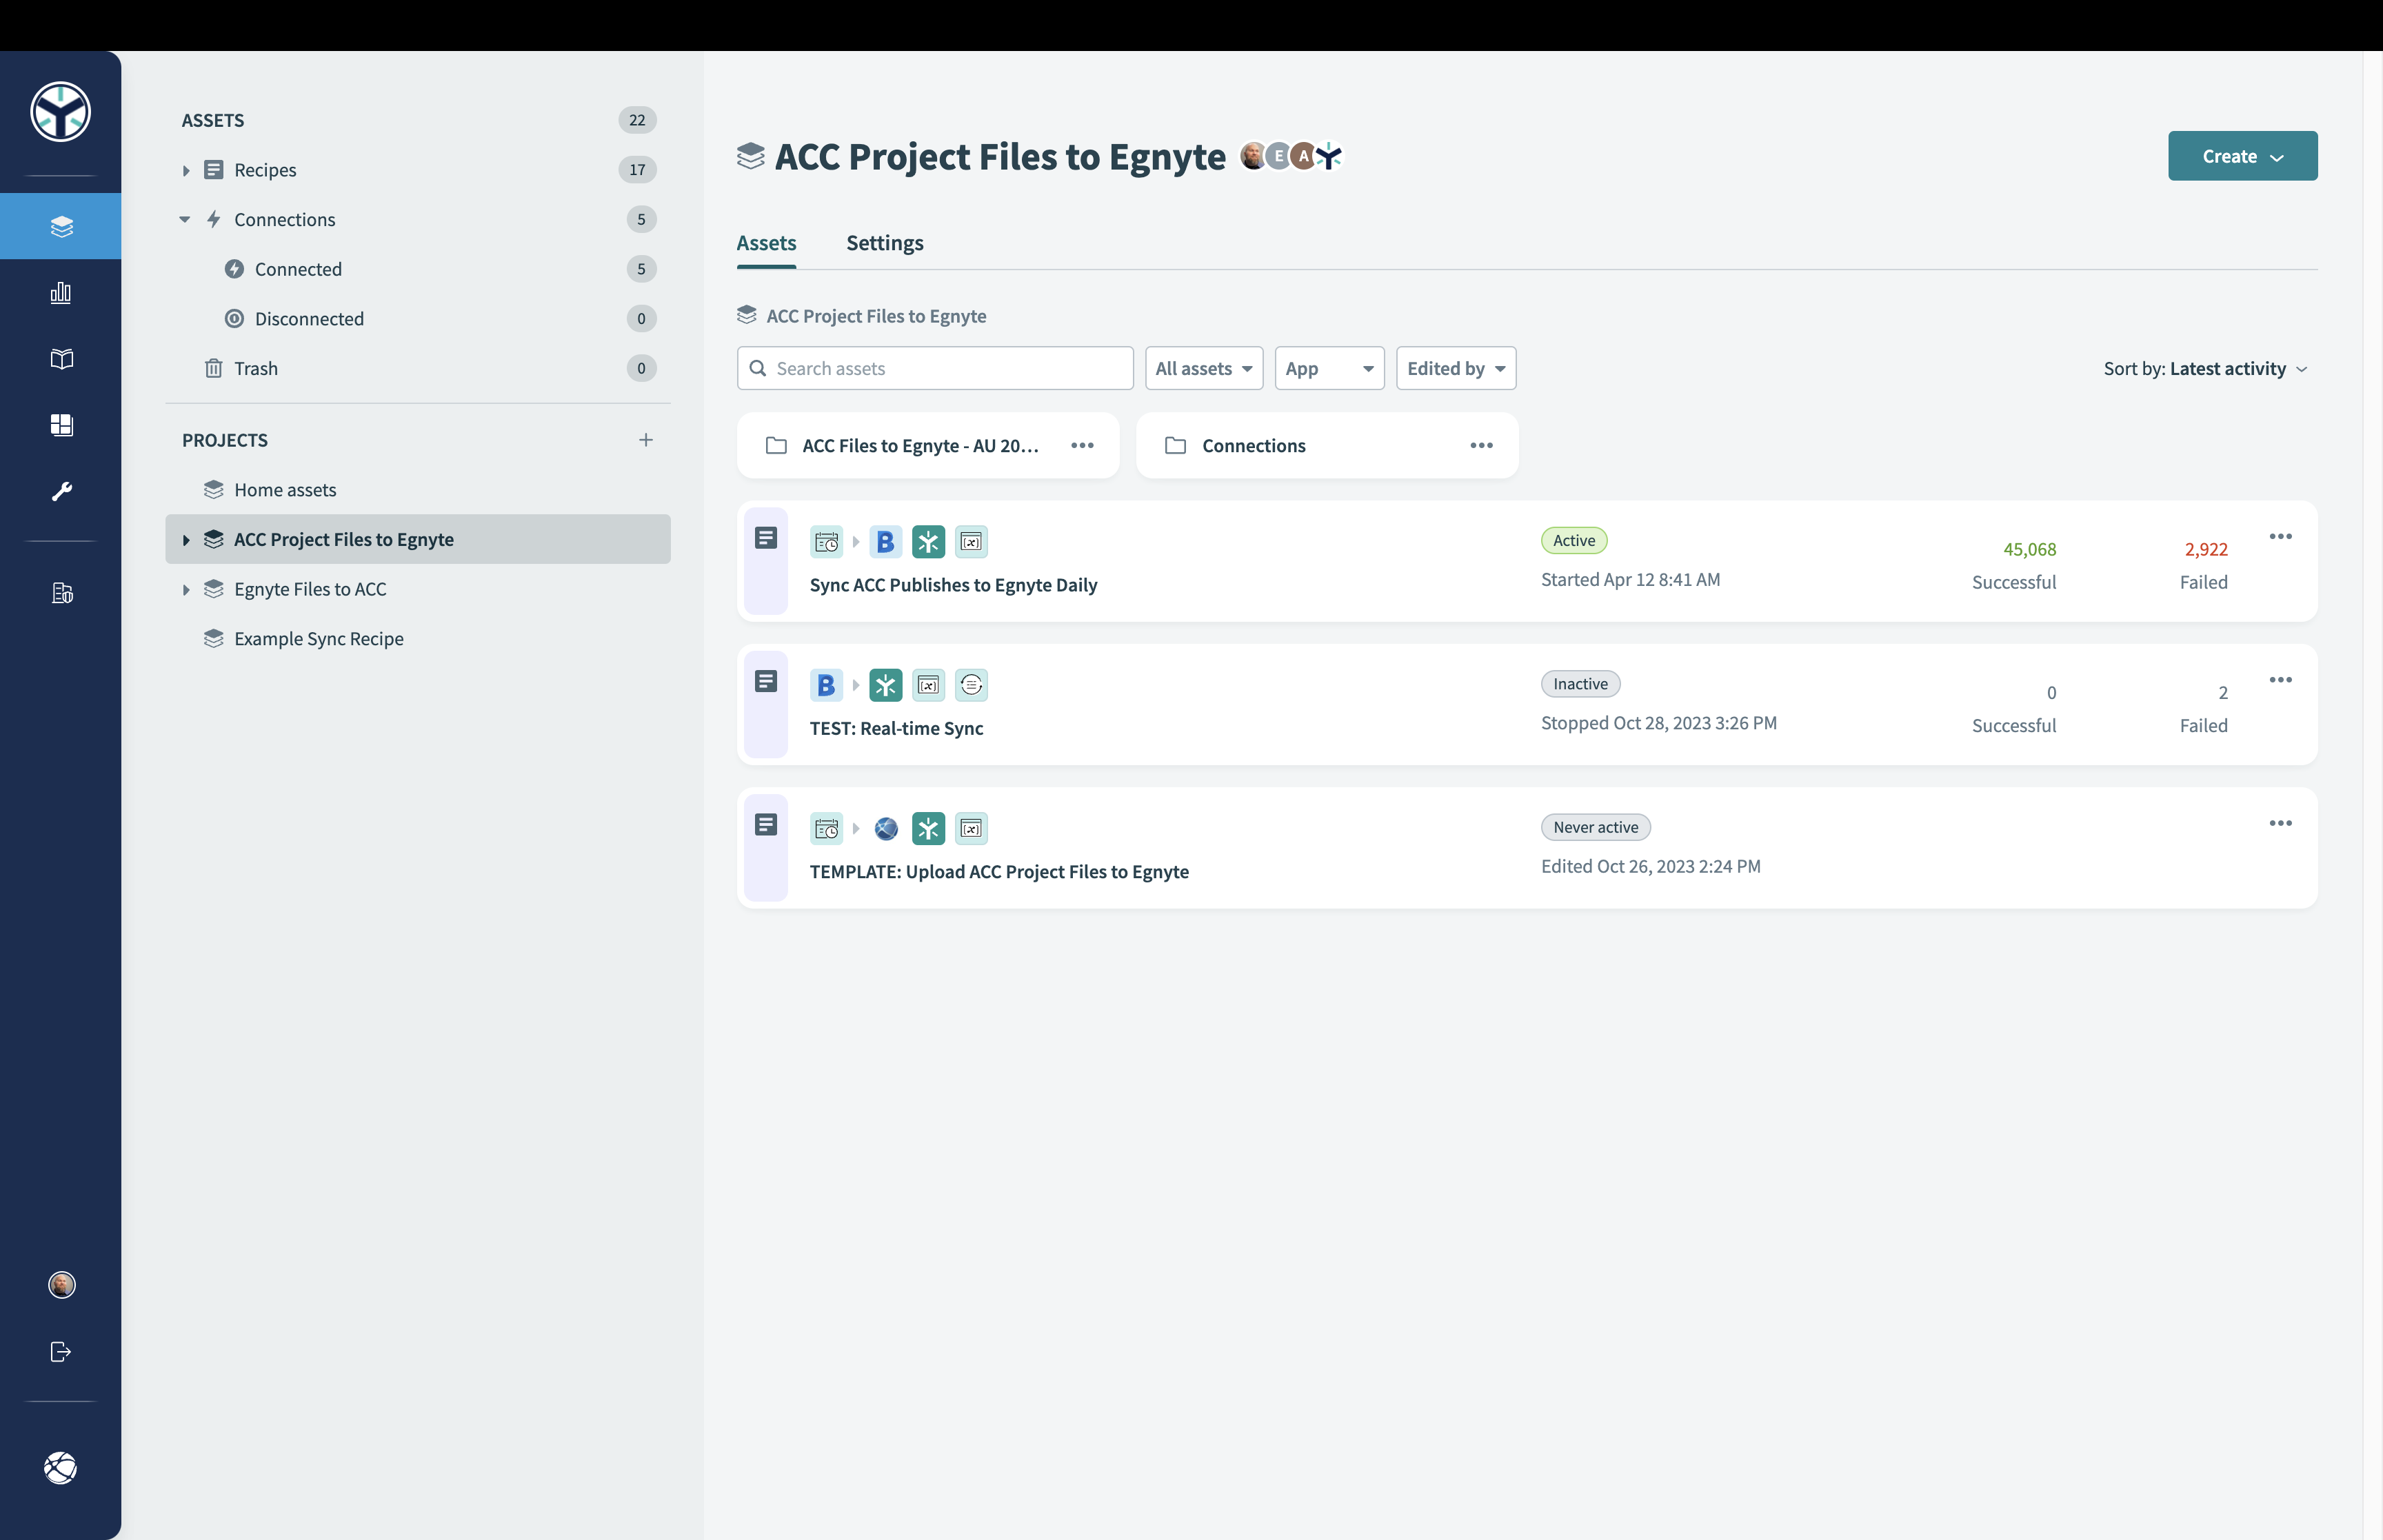Expand Egnyte Files to ACC project
Viewport: 2383px width, 1540px height.
coord(186,589)
